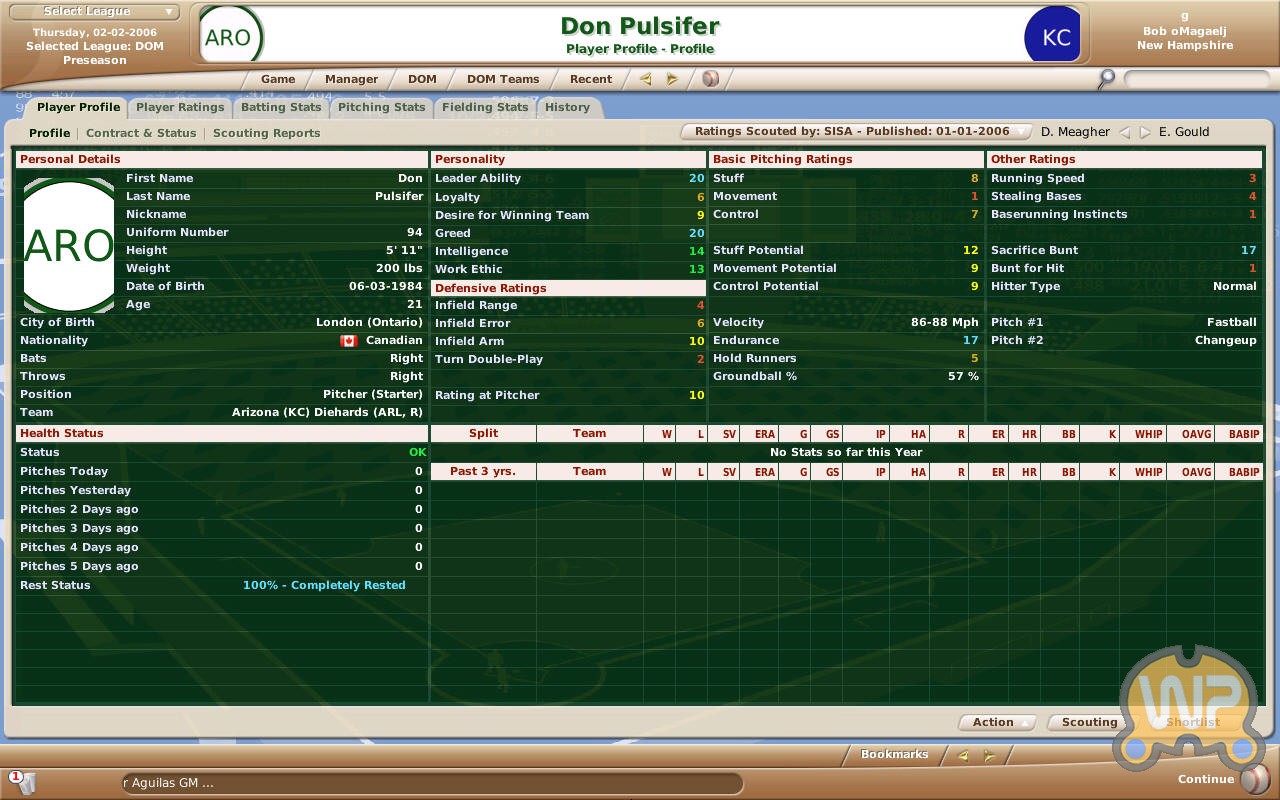Open the Contract & Status sub-page
Viewport: 1280px width, 800px height.
(x=141, y=133)
